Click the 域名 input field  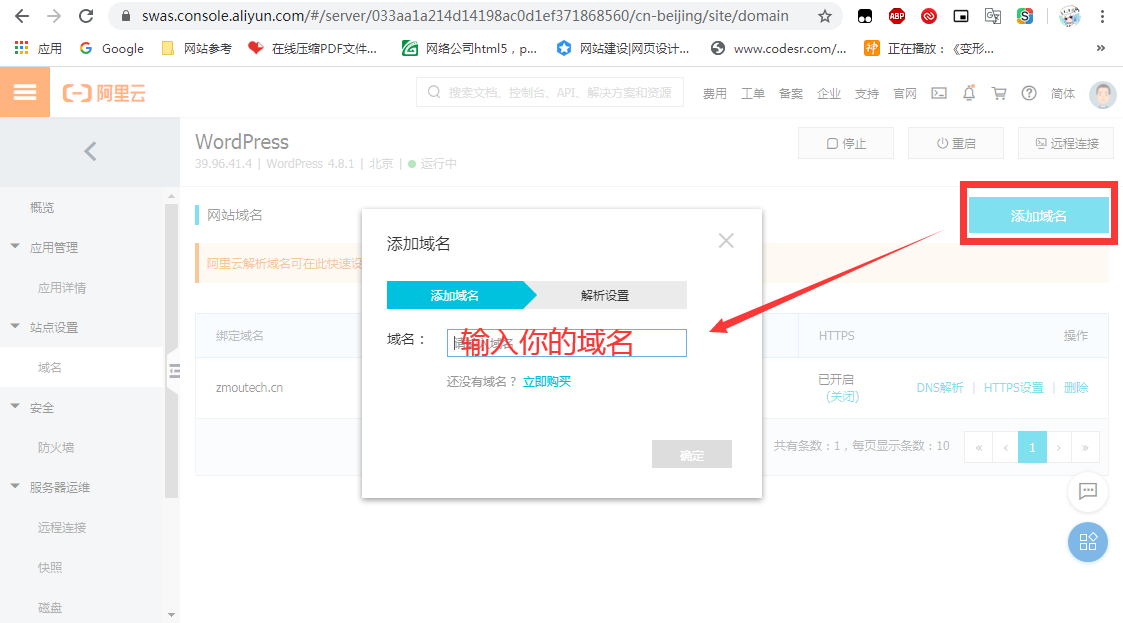(x=567, y=343)
